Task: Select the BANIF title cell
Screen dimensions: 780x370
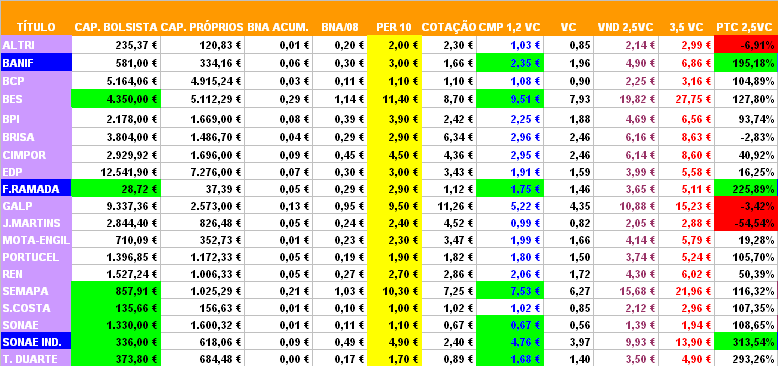Action: tap(36, 63)
